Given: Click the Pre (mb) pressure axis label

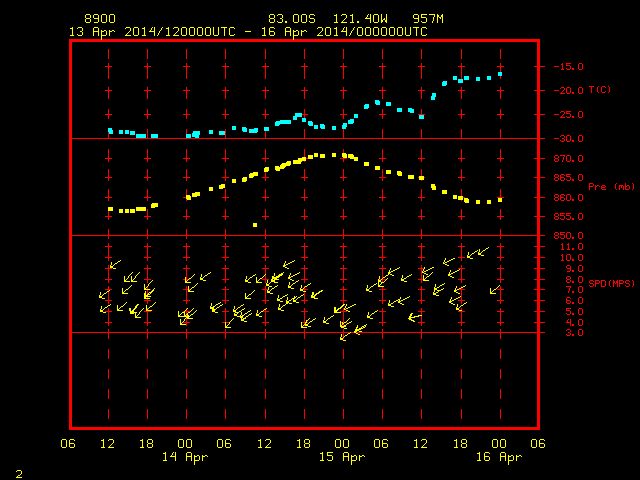Looking at the screenshot, I should [x=612, y=187].
